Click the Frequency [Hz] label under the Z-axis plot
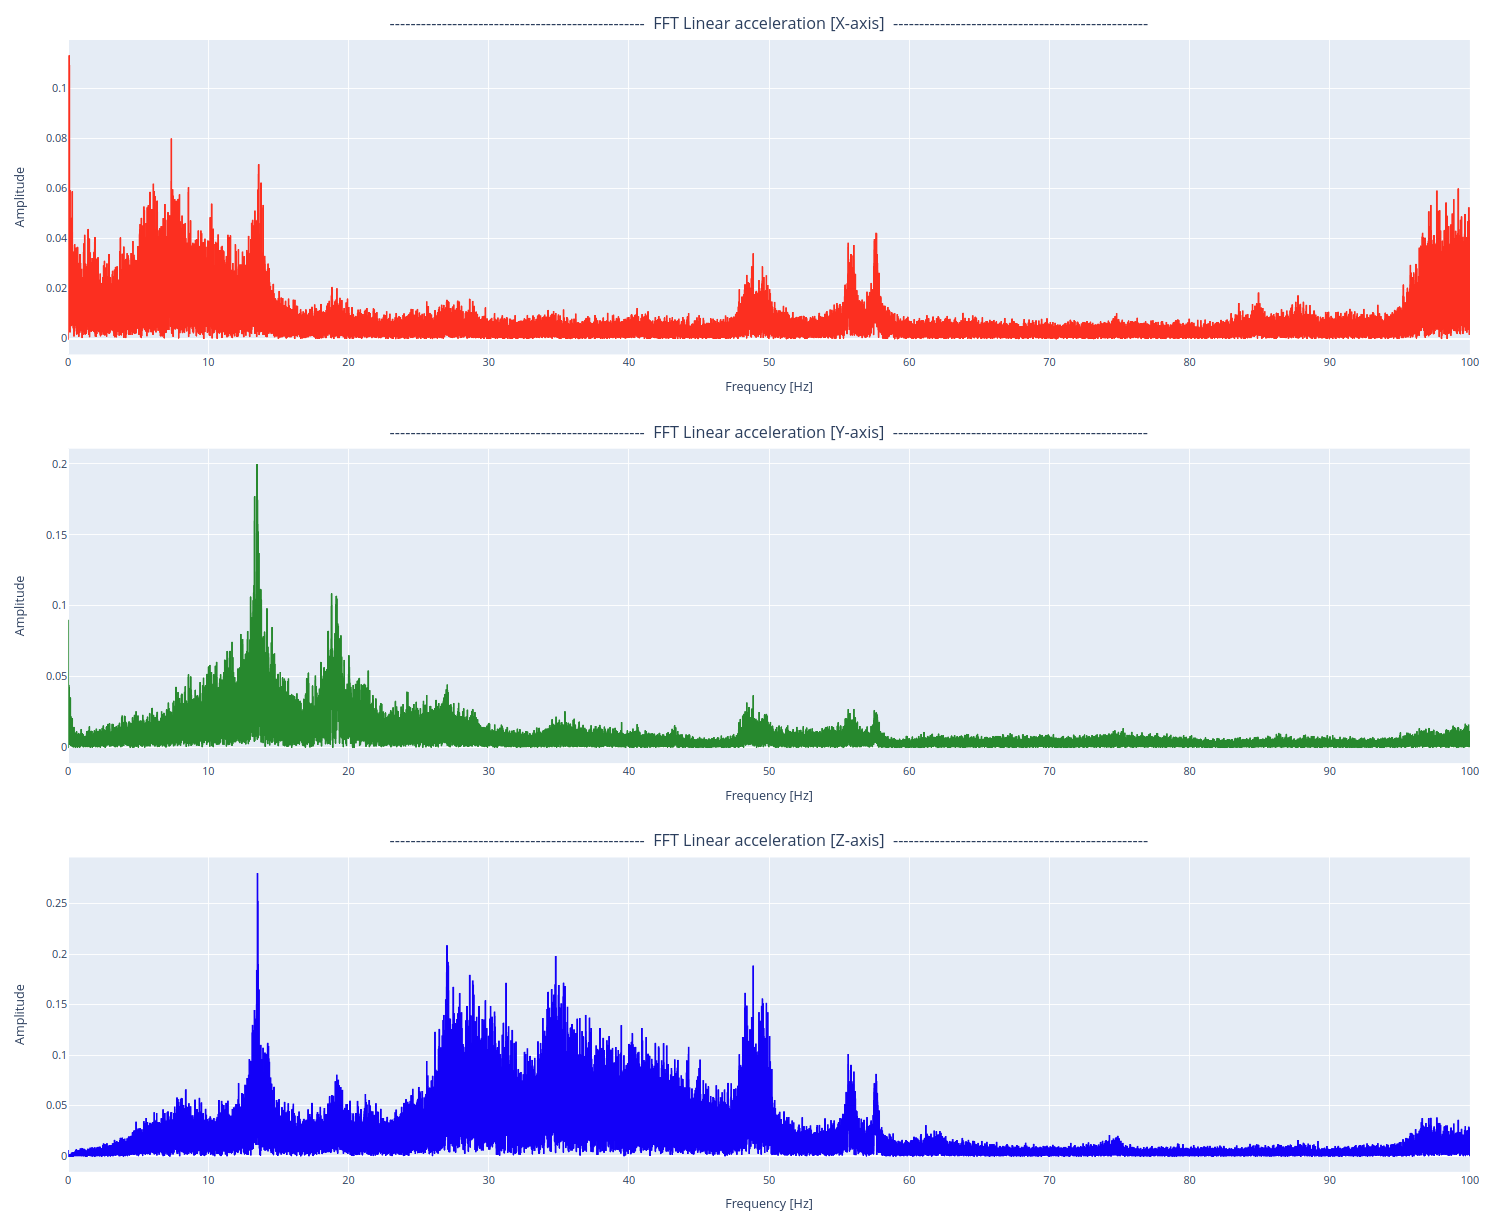The height and width of the screenshot is (1218, 1502). click(x=768, y=1204)
